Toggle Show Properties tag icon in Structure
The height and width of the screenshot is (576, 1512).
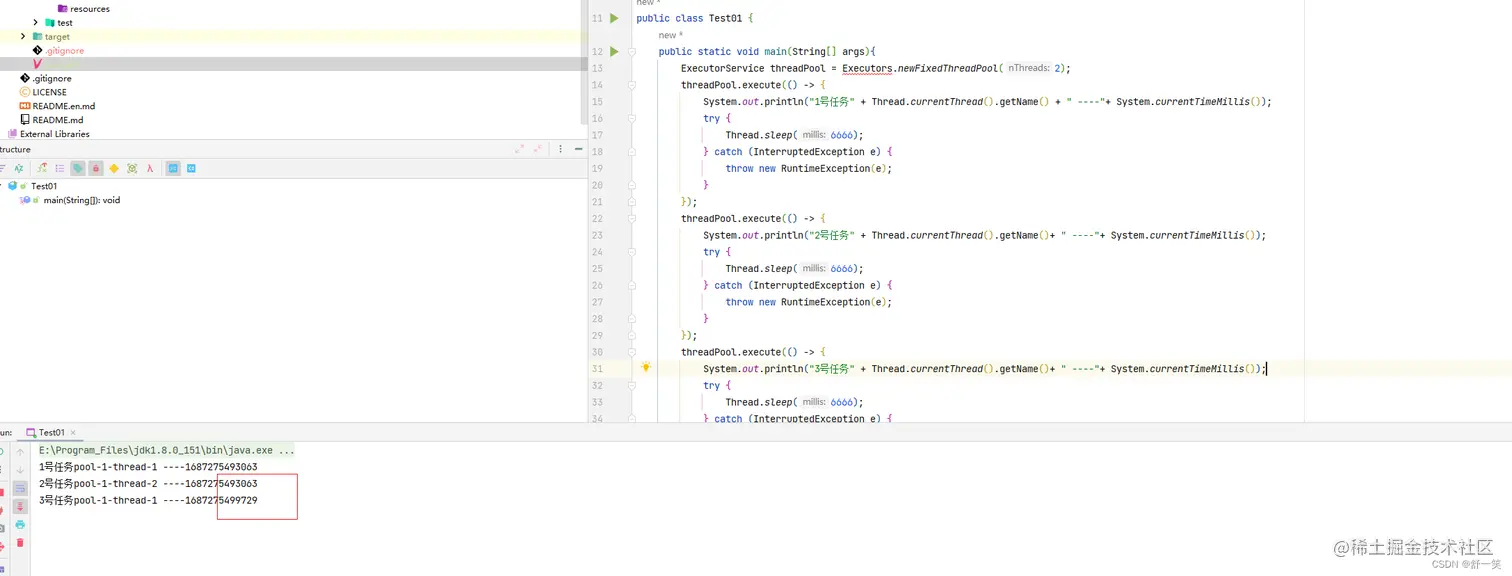78,169
